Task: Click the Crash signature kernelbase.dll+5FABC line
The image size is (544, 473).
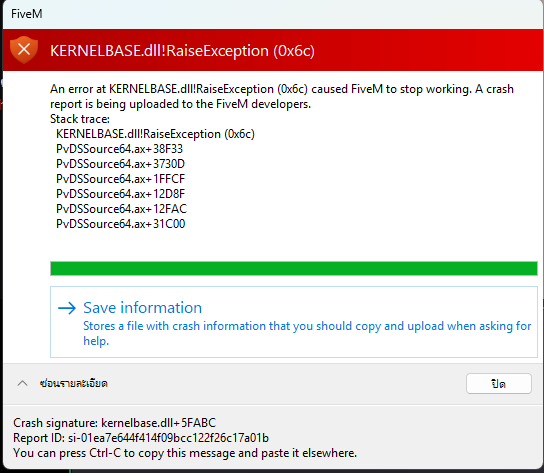Action: pyautogui.click(x=114, y=423)
